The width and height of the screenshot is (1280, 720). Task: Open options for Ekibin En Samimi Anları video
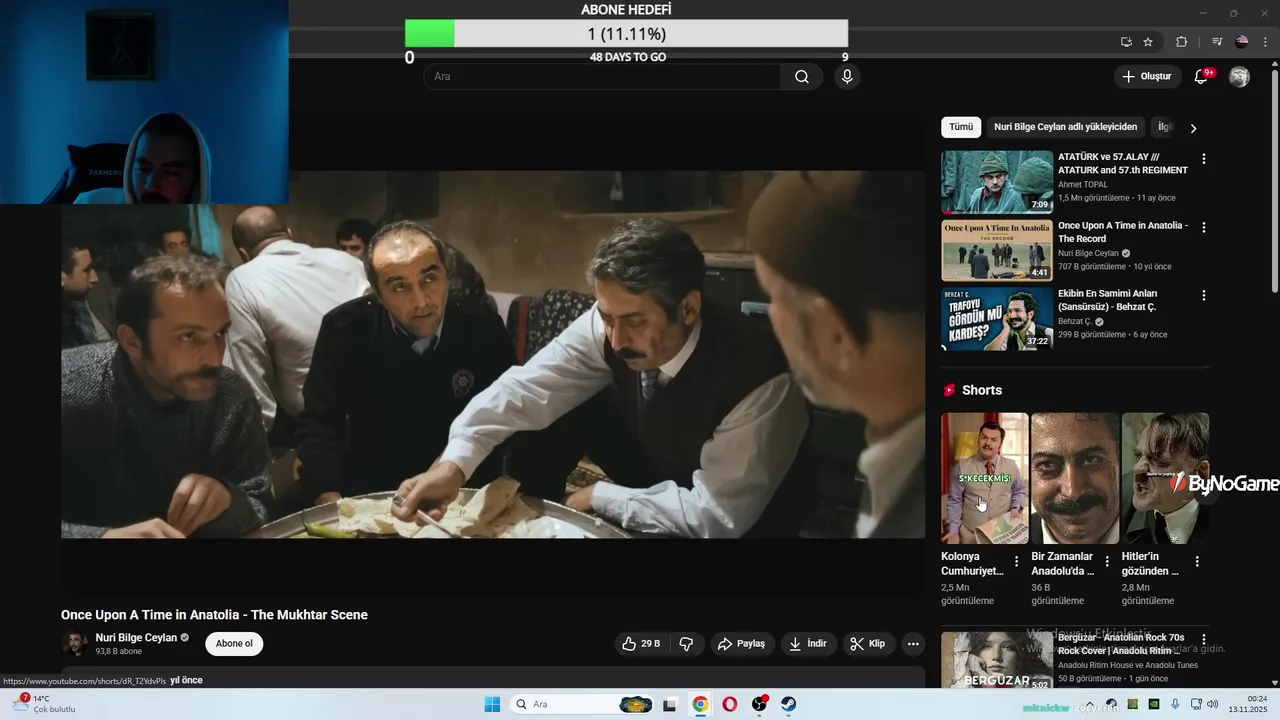[1204, 296]
